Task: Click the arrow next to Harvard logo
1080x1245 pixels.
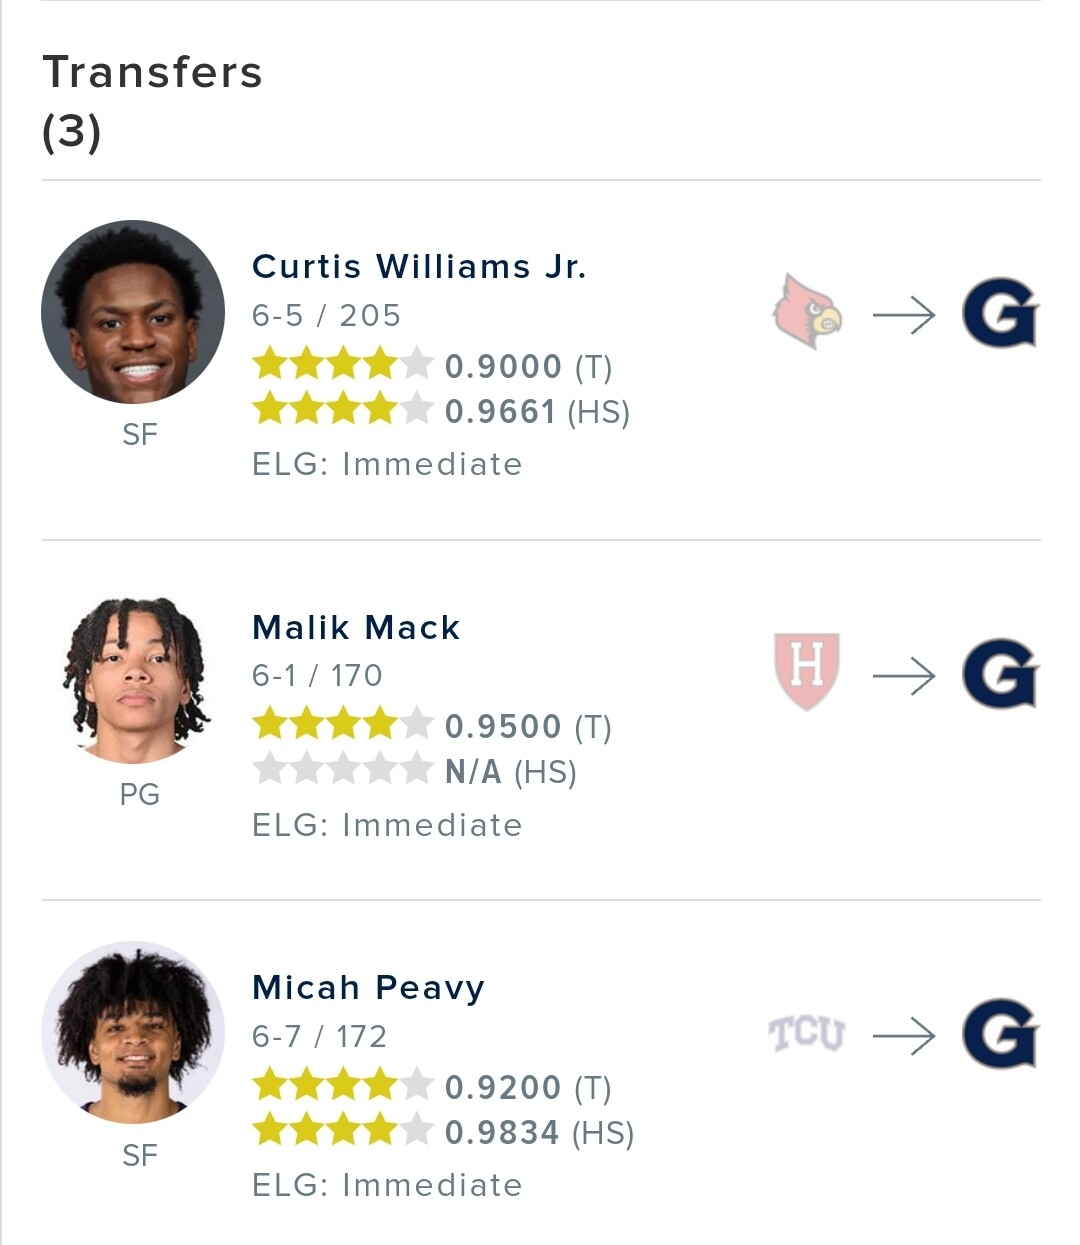Action: [x=904, y=677]
